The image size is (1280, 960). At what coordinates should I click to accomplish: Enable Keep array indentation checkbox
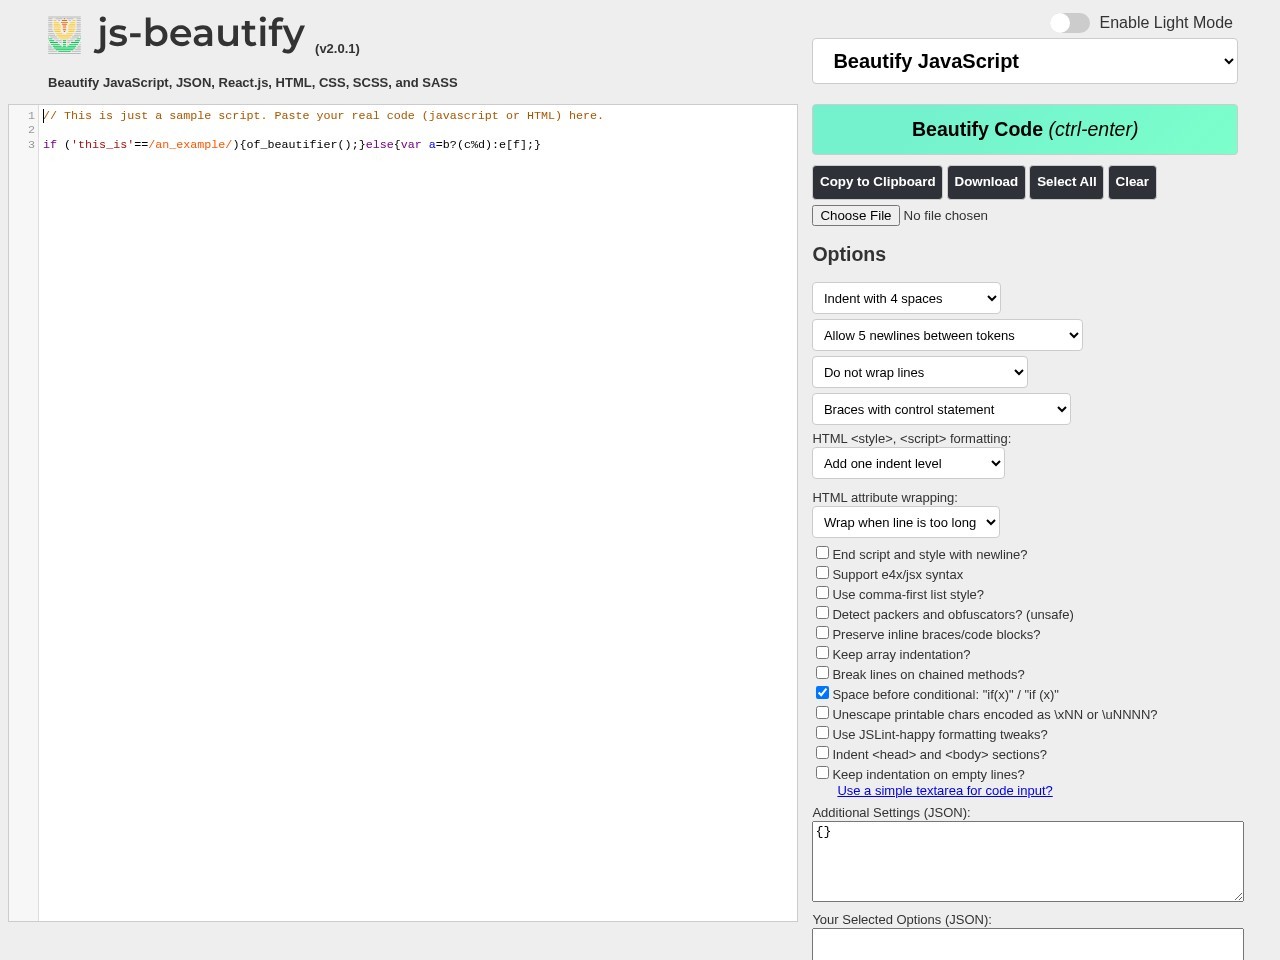(822, 653)
